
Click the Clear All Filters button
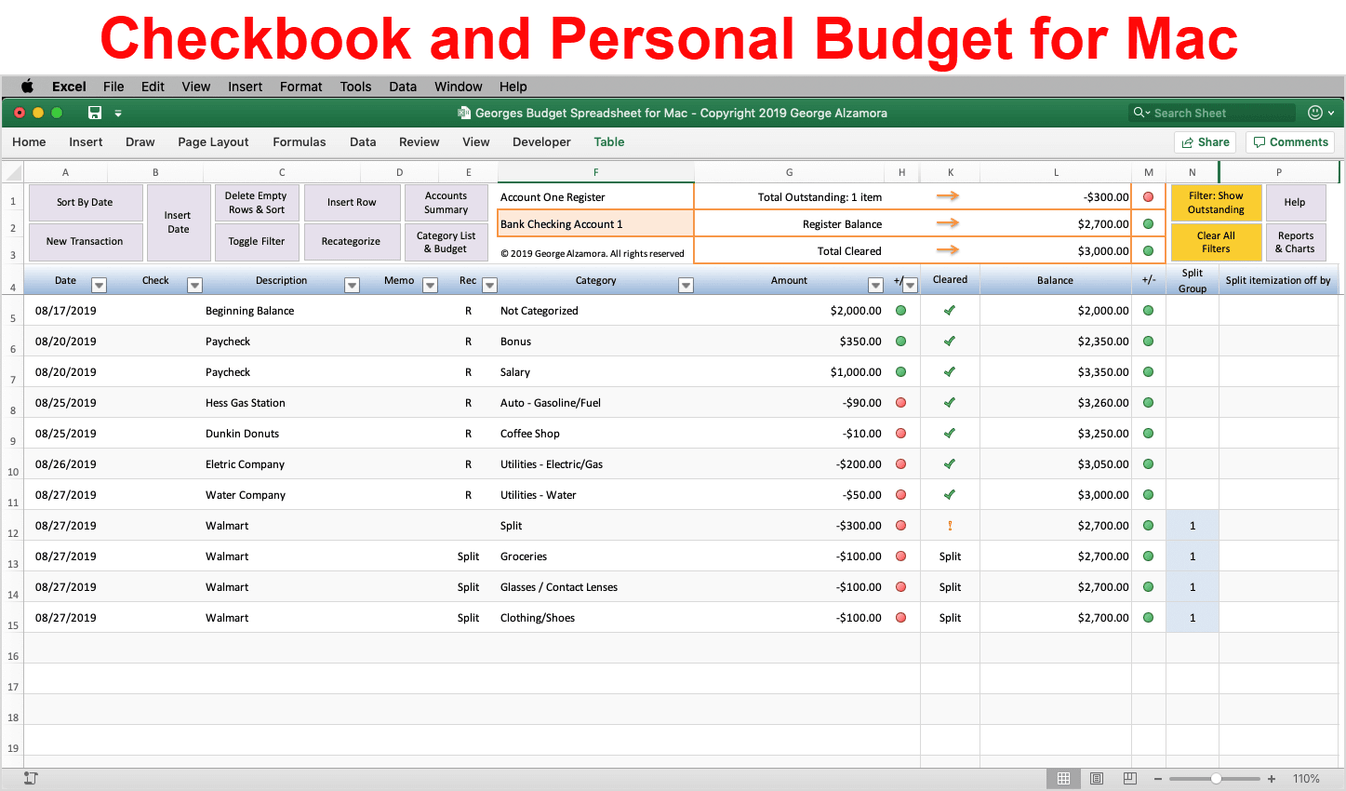[1215, 241]
